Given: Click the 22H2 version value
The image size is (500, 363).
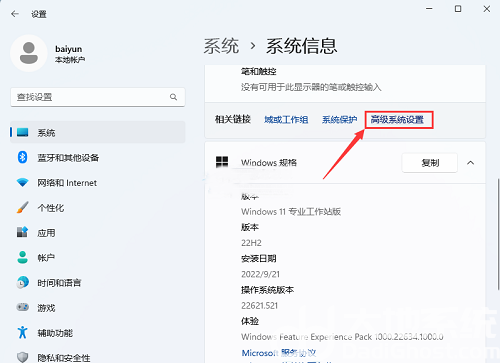Looking at the screenshot, I should pos(251,243).
